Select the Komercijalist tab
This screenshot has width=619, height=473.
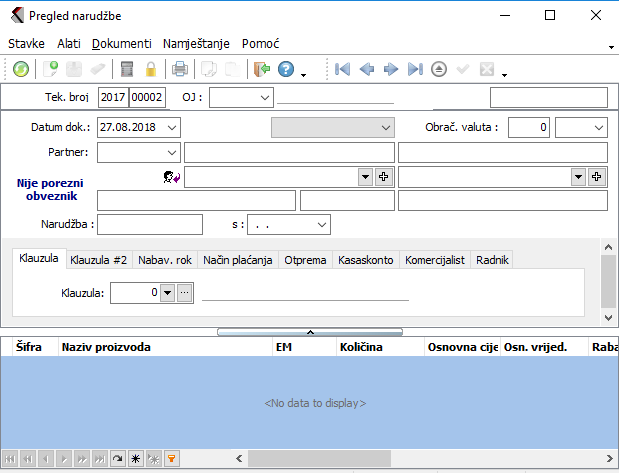434,259
